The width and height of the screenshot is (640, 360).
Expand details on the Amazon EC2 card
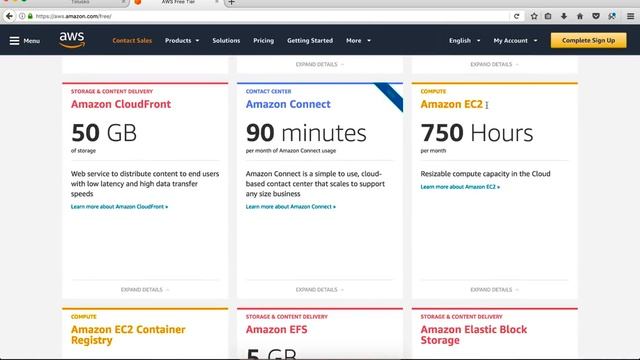[494, 289]
